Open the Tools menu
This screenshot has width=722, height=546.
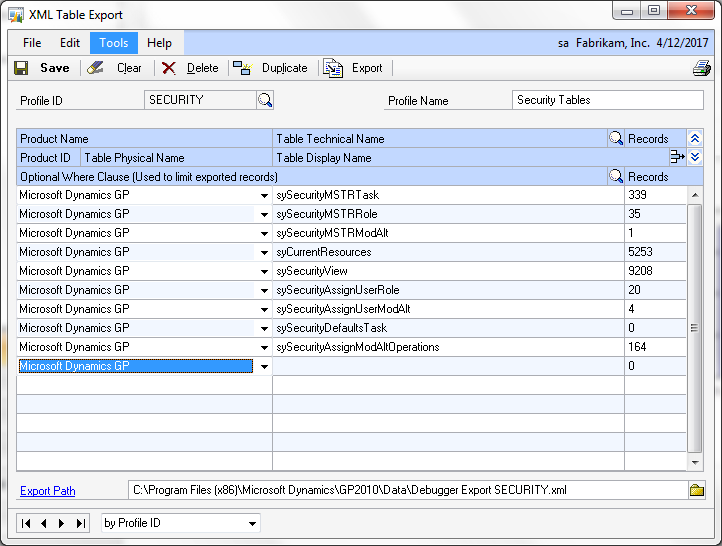114,43
